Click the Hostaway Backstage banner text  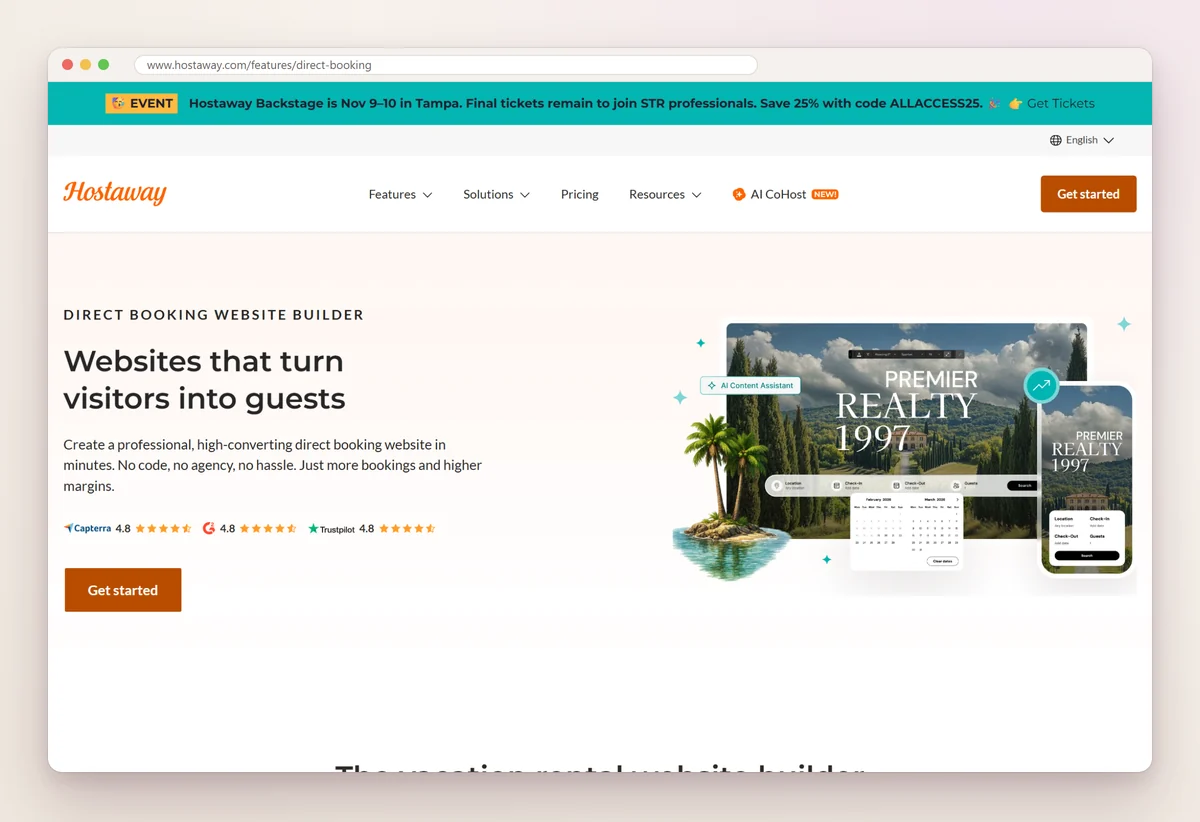coord(586,103)
